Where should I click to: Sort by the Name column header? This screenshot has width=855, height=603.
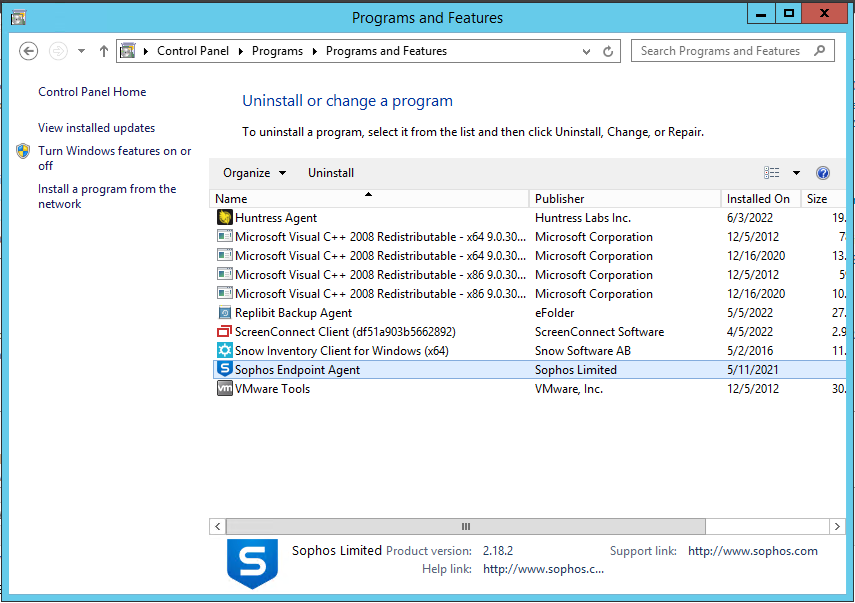click(369, 198)
